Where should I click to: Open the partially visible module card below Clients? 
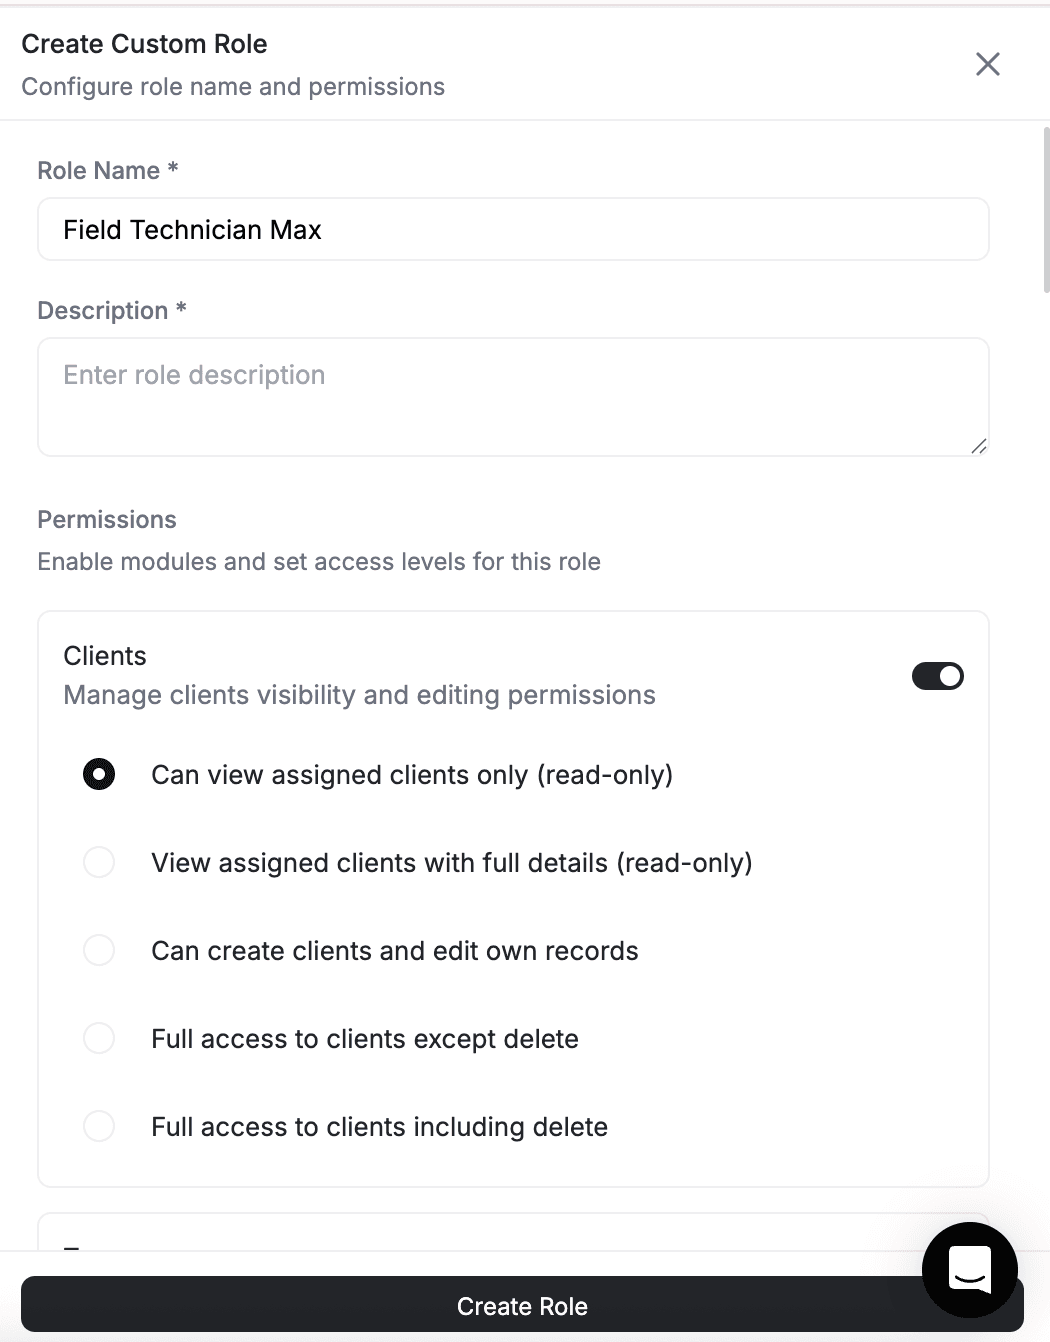(513, 1230)
